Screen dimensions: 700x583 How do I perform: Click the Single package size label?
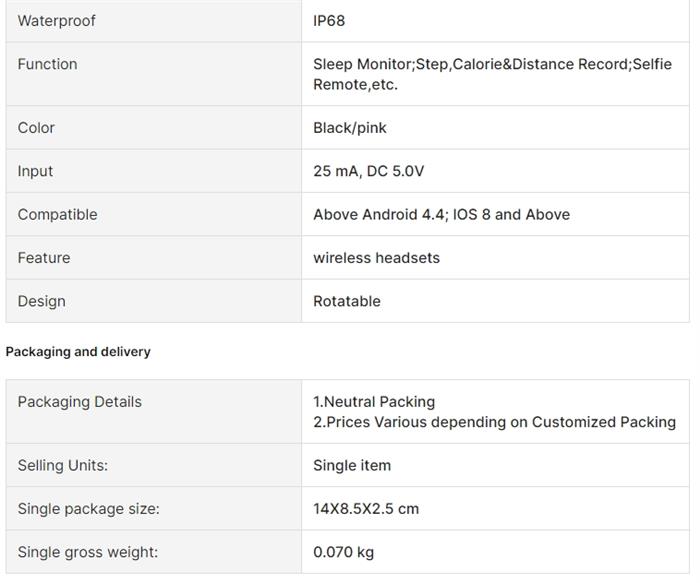pyautogui.click(x=88, y=509)
